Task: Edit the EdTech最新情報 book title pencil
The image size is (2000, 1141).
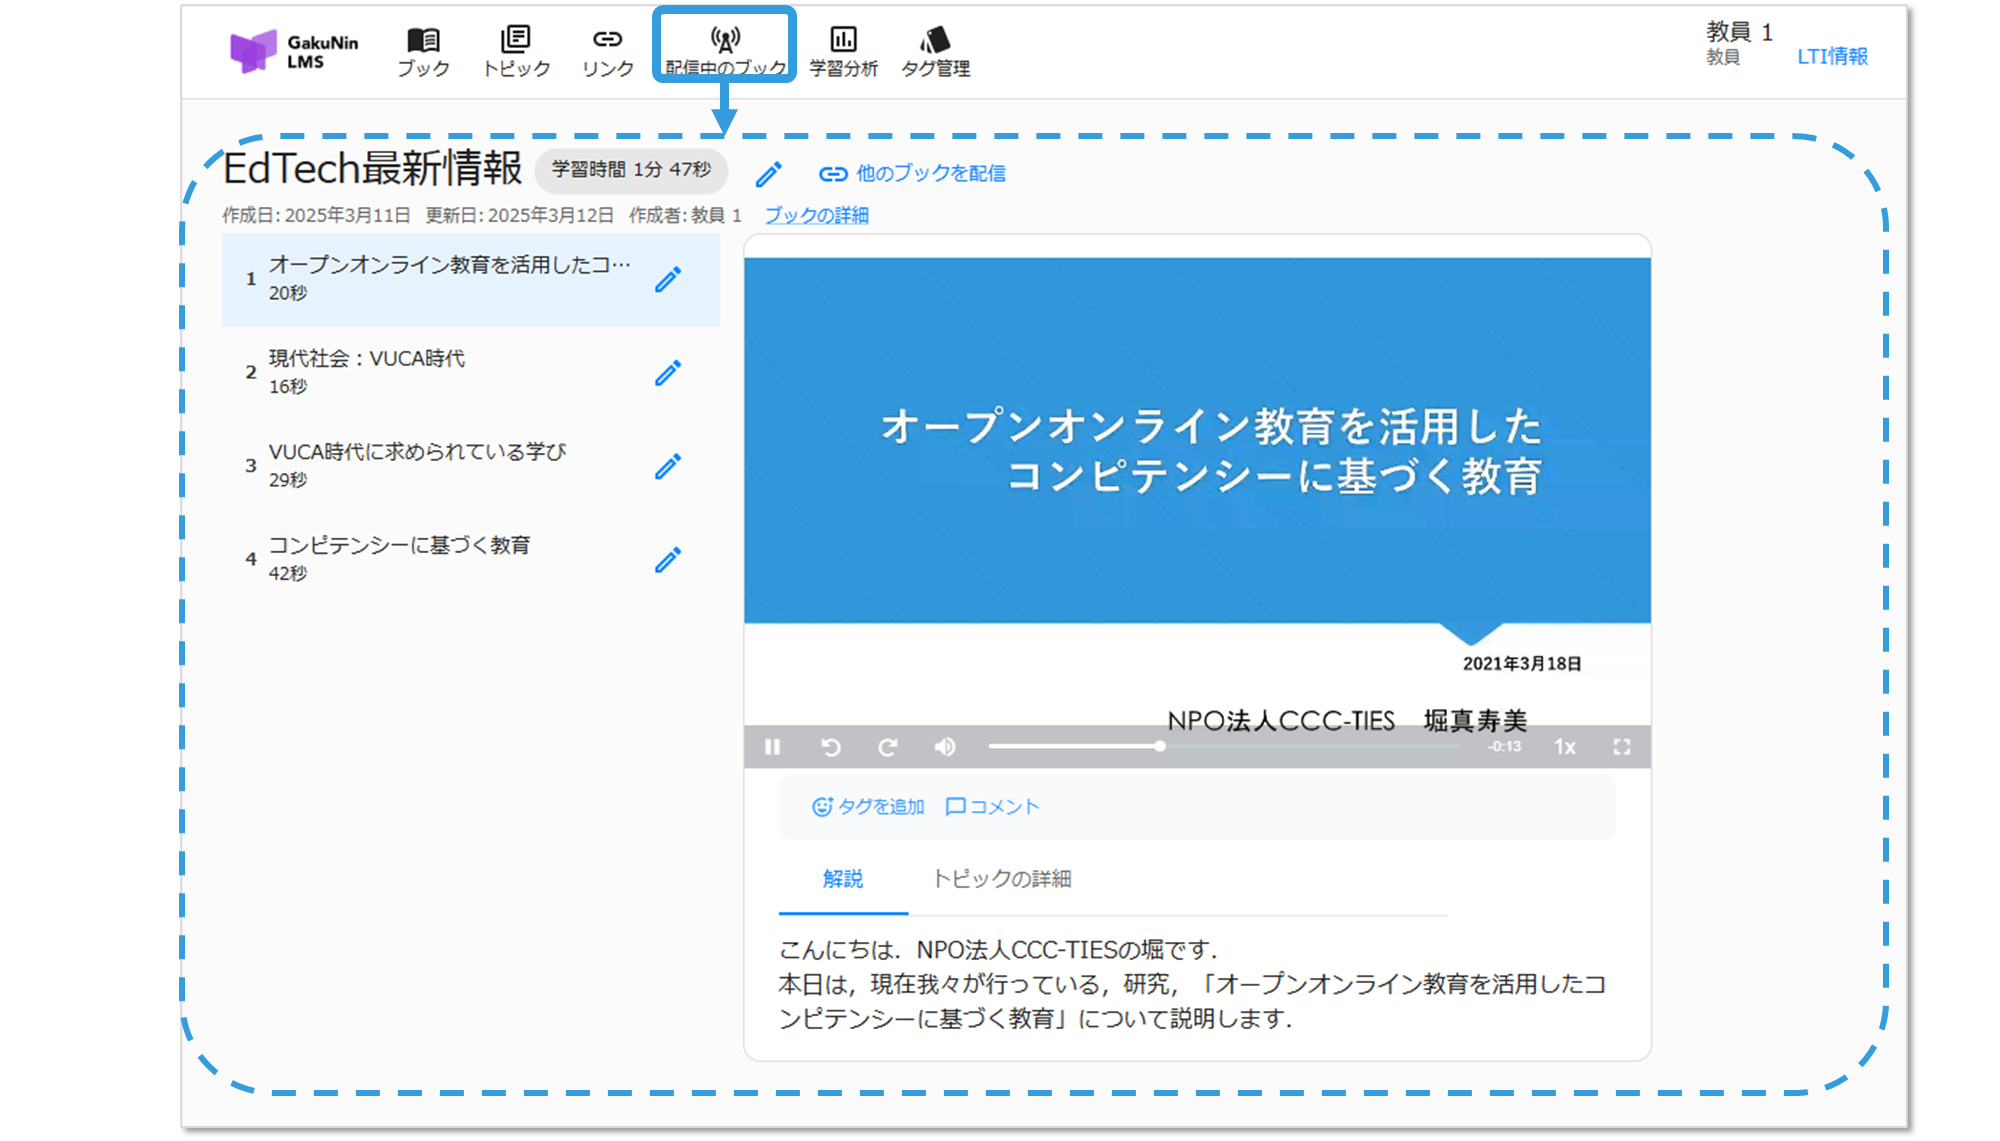Action: (768, 175)
